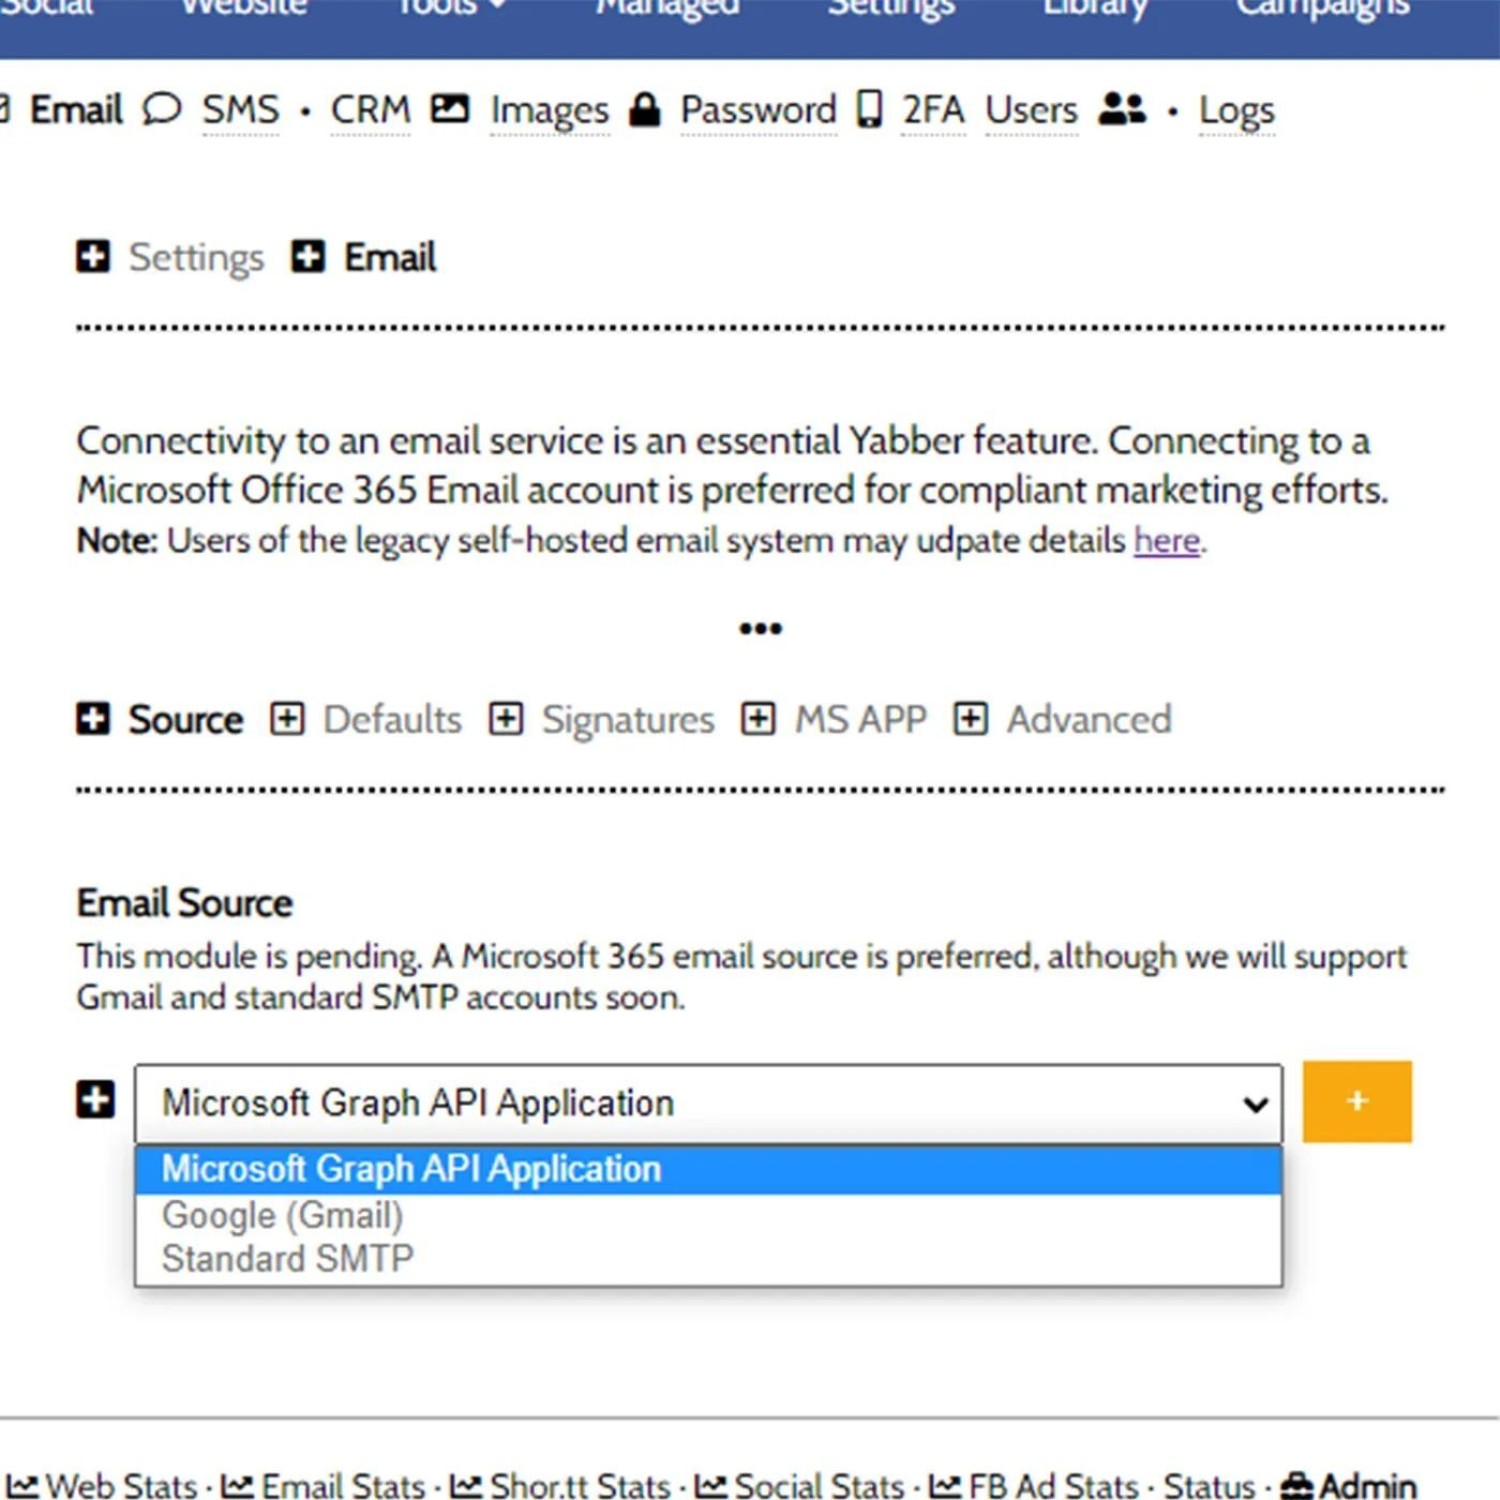Click the Users people icon
This screenshot has width=1500, height=1500.
(x=1122, y=109)
